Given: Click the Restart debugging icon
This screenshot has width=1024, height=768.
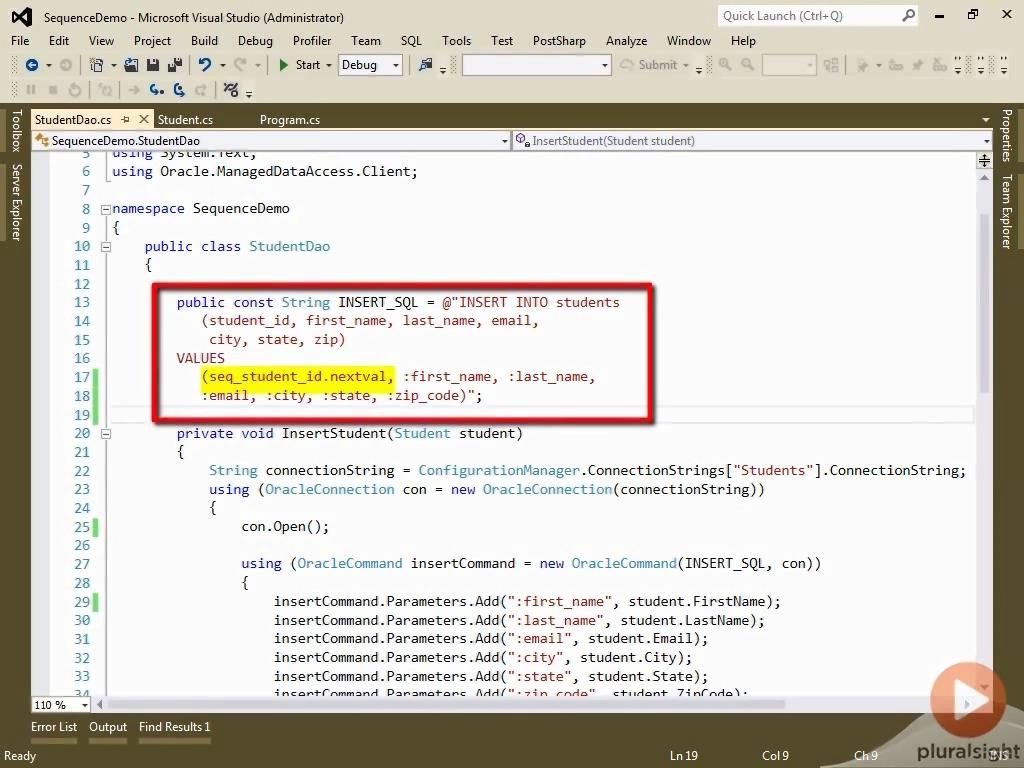Looking at the screenshot, I should point(74,89).
